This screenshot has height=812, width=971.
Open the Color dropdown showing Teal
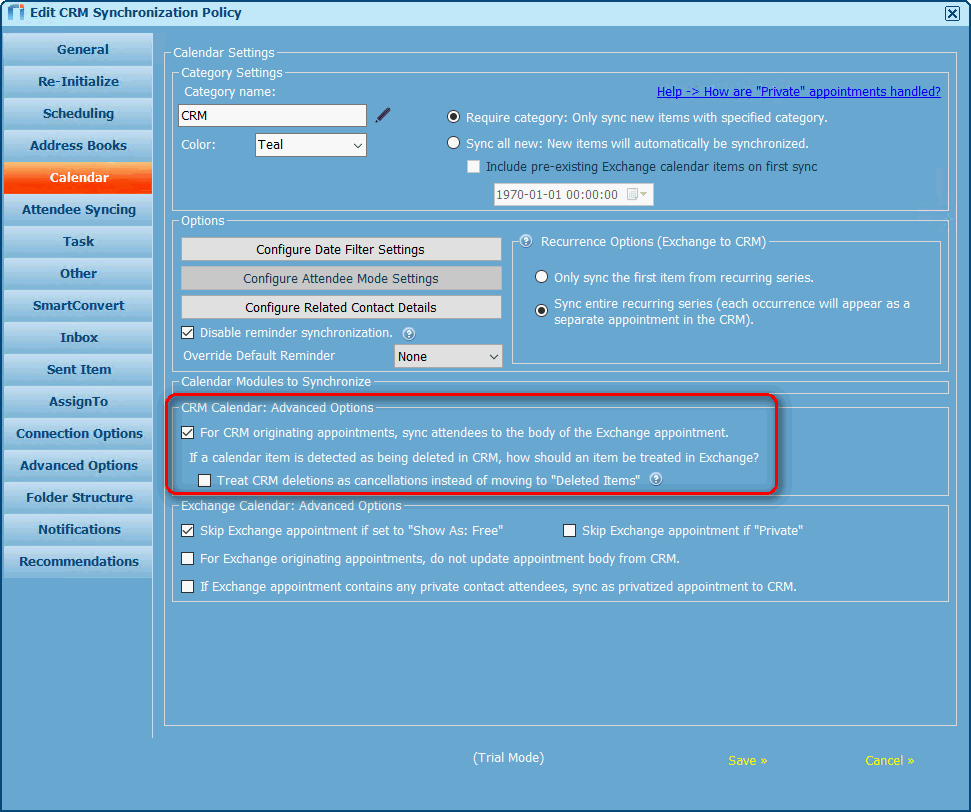(x=310, y=145)
